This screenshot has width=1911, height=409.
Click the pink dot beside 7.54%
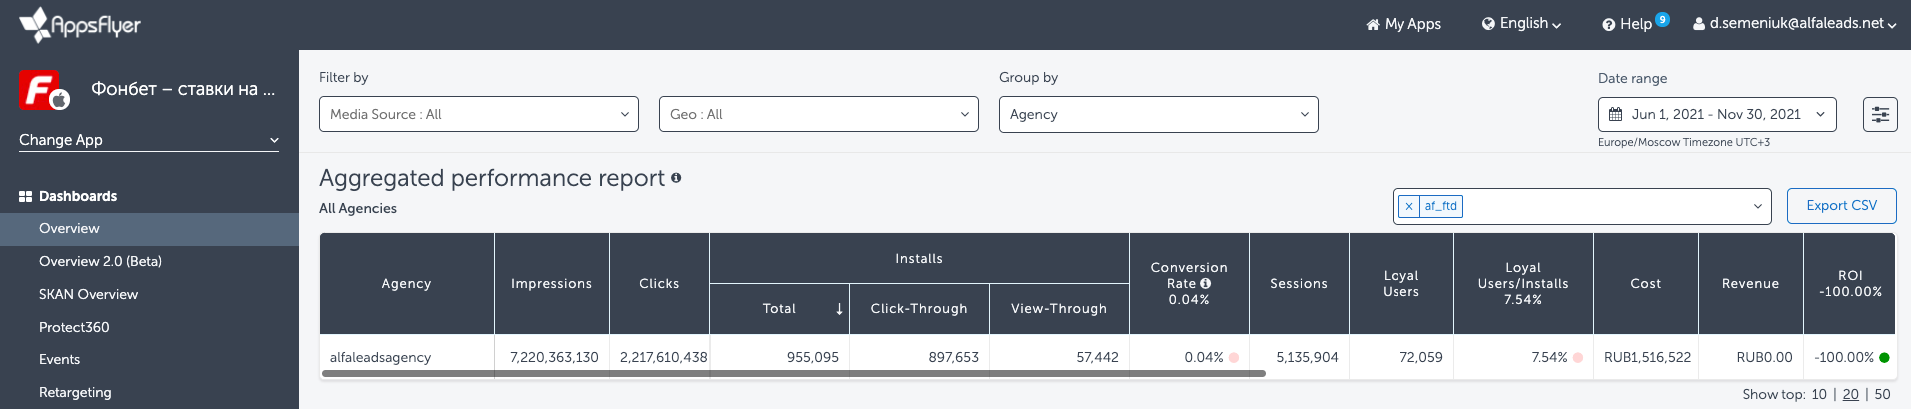1578,357
